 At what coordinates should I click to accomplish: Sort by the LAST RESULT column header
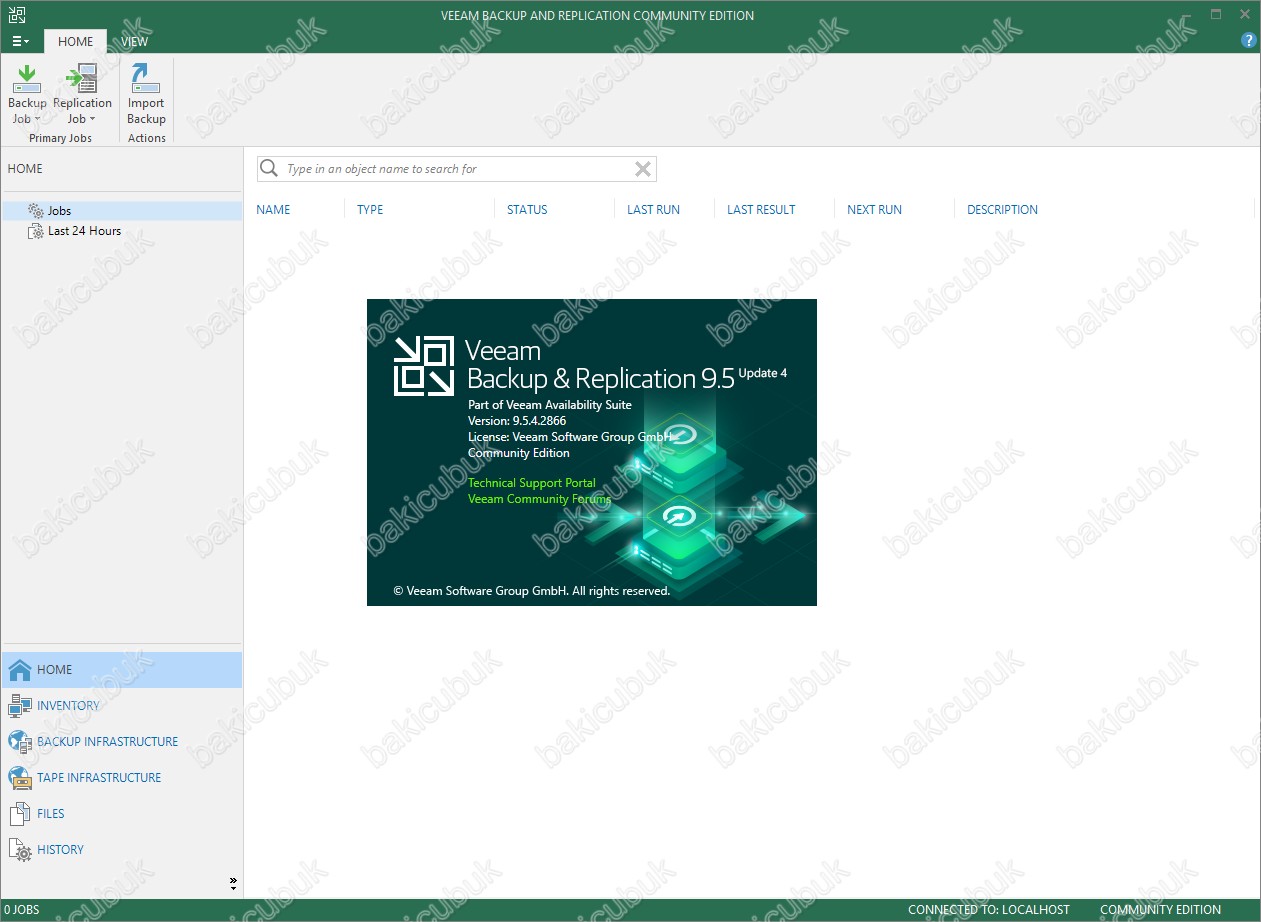click(x=761, y=210)
